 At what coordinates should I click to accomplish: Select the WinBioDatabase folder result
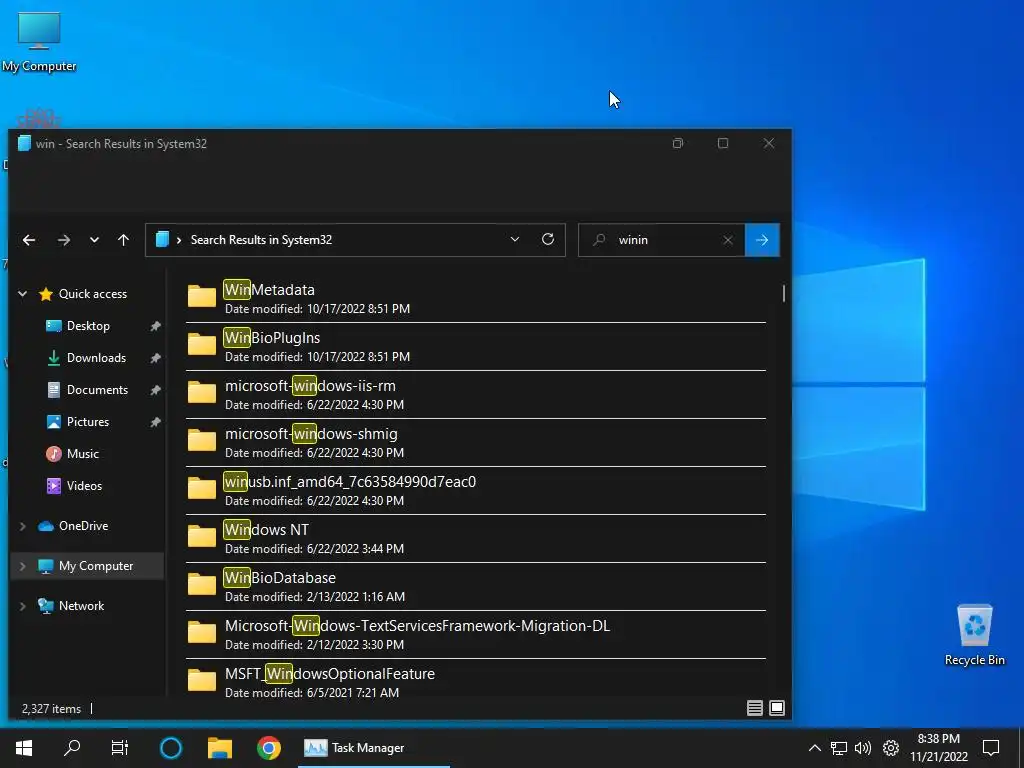[x=476, y=586]
